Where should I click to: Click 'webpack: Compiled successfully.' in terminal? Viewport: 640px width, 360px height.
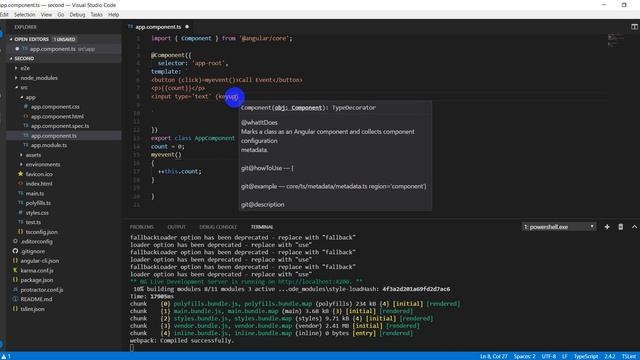[x=182, y=340]
